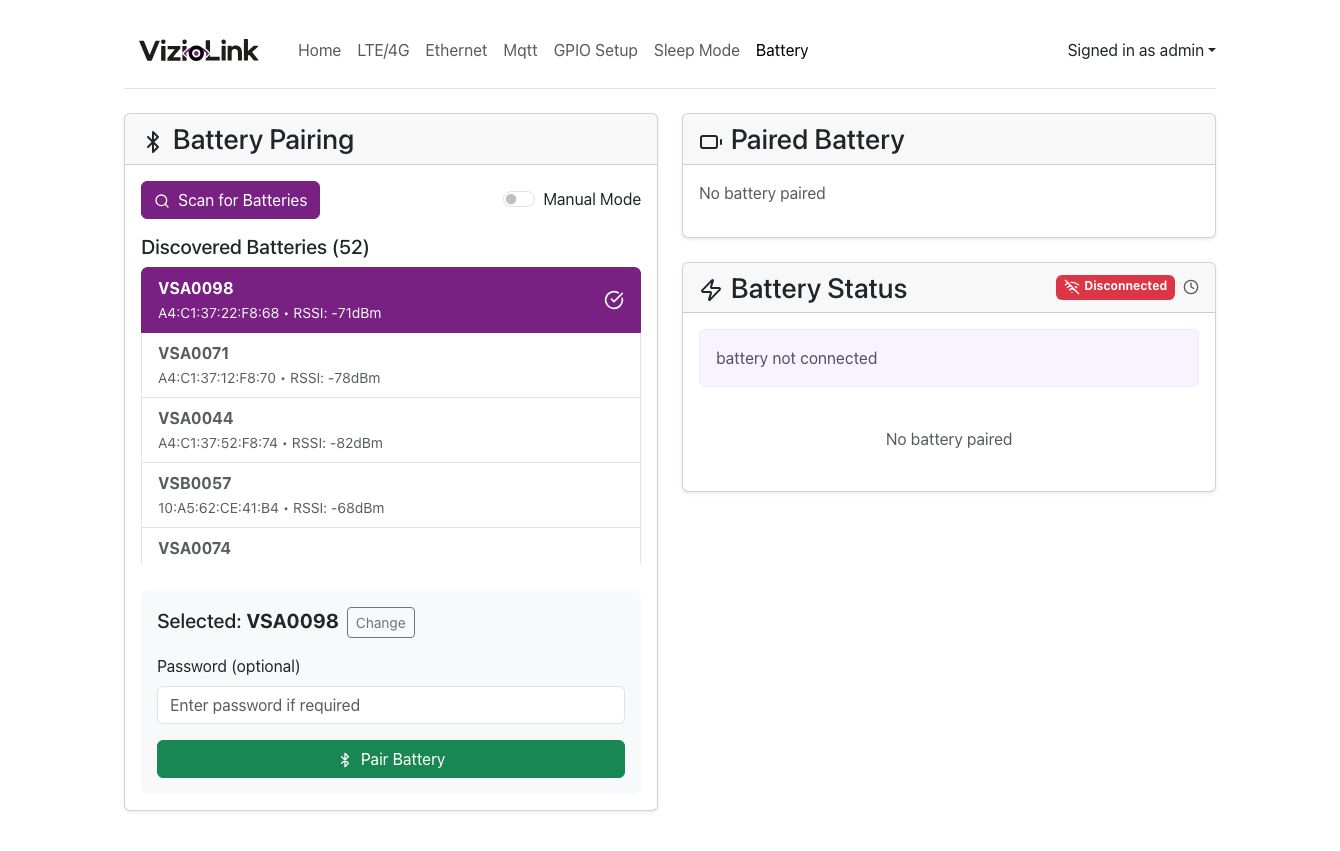Click the Discovered Batteries (52) heading
Viewport: 1340px width, 851px height.
pyautogui.click(x=255, y=247)
